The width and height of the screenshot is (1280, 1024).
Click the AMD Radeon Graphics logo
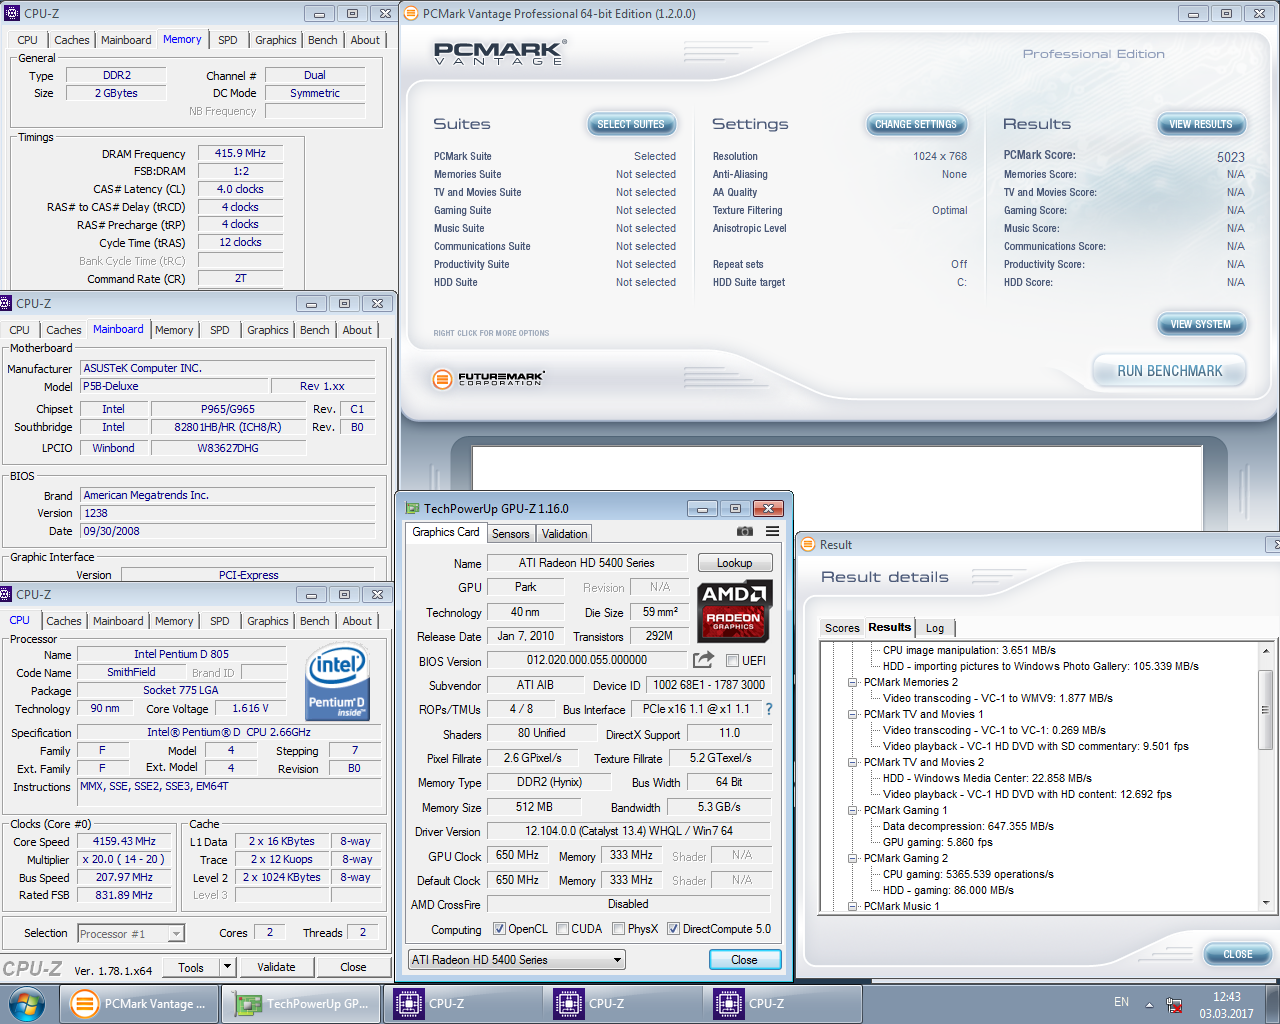click(x=734, y=609)
